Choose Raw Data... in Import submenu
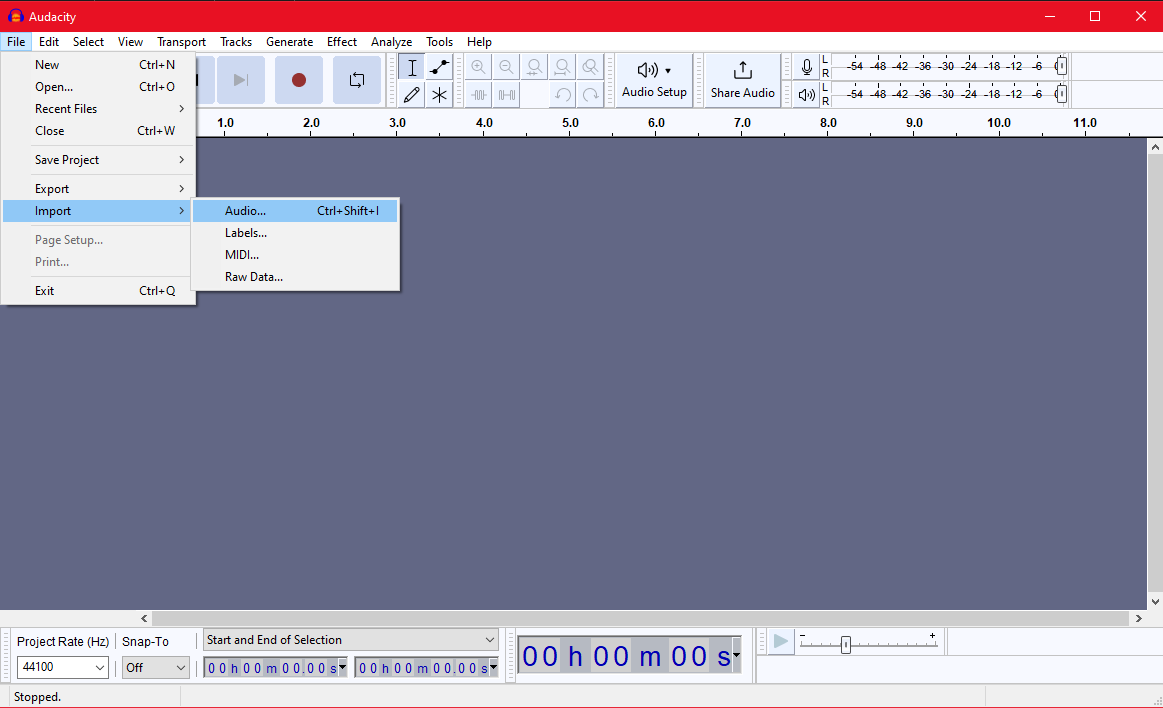Image resolution: width=1163 pixels, height=708 pixels. 295,277
